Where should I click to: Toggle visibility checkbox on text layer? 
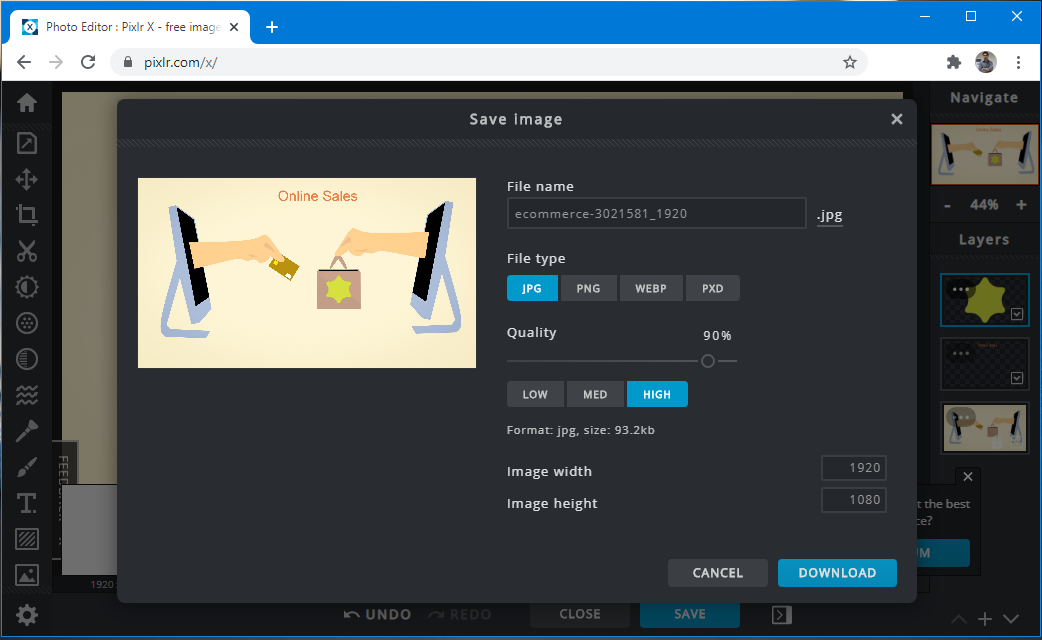pos(1017,378)
